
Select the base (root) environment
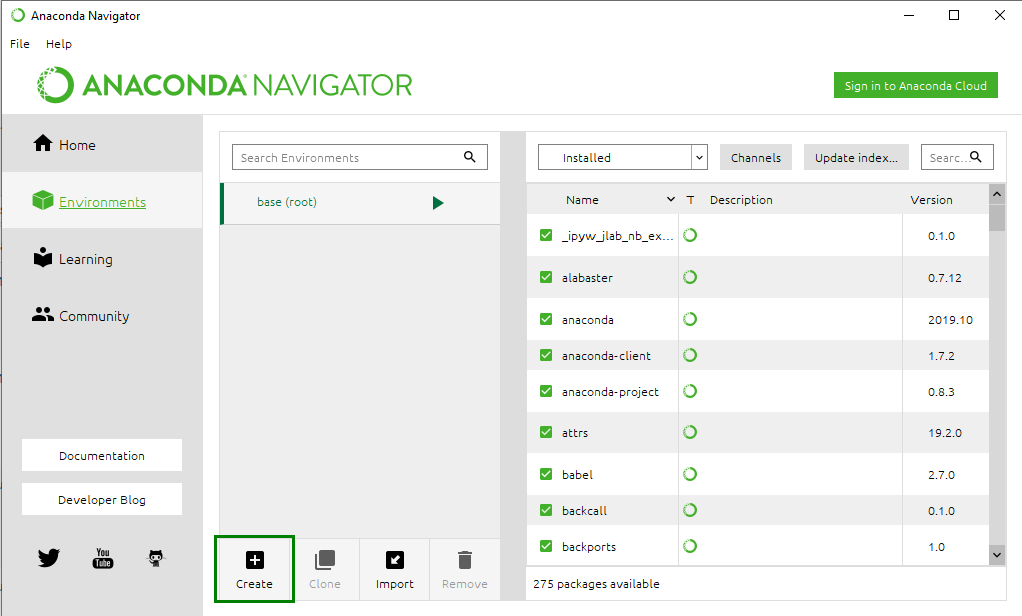(360, 203)
